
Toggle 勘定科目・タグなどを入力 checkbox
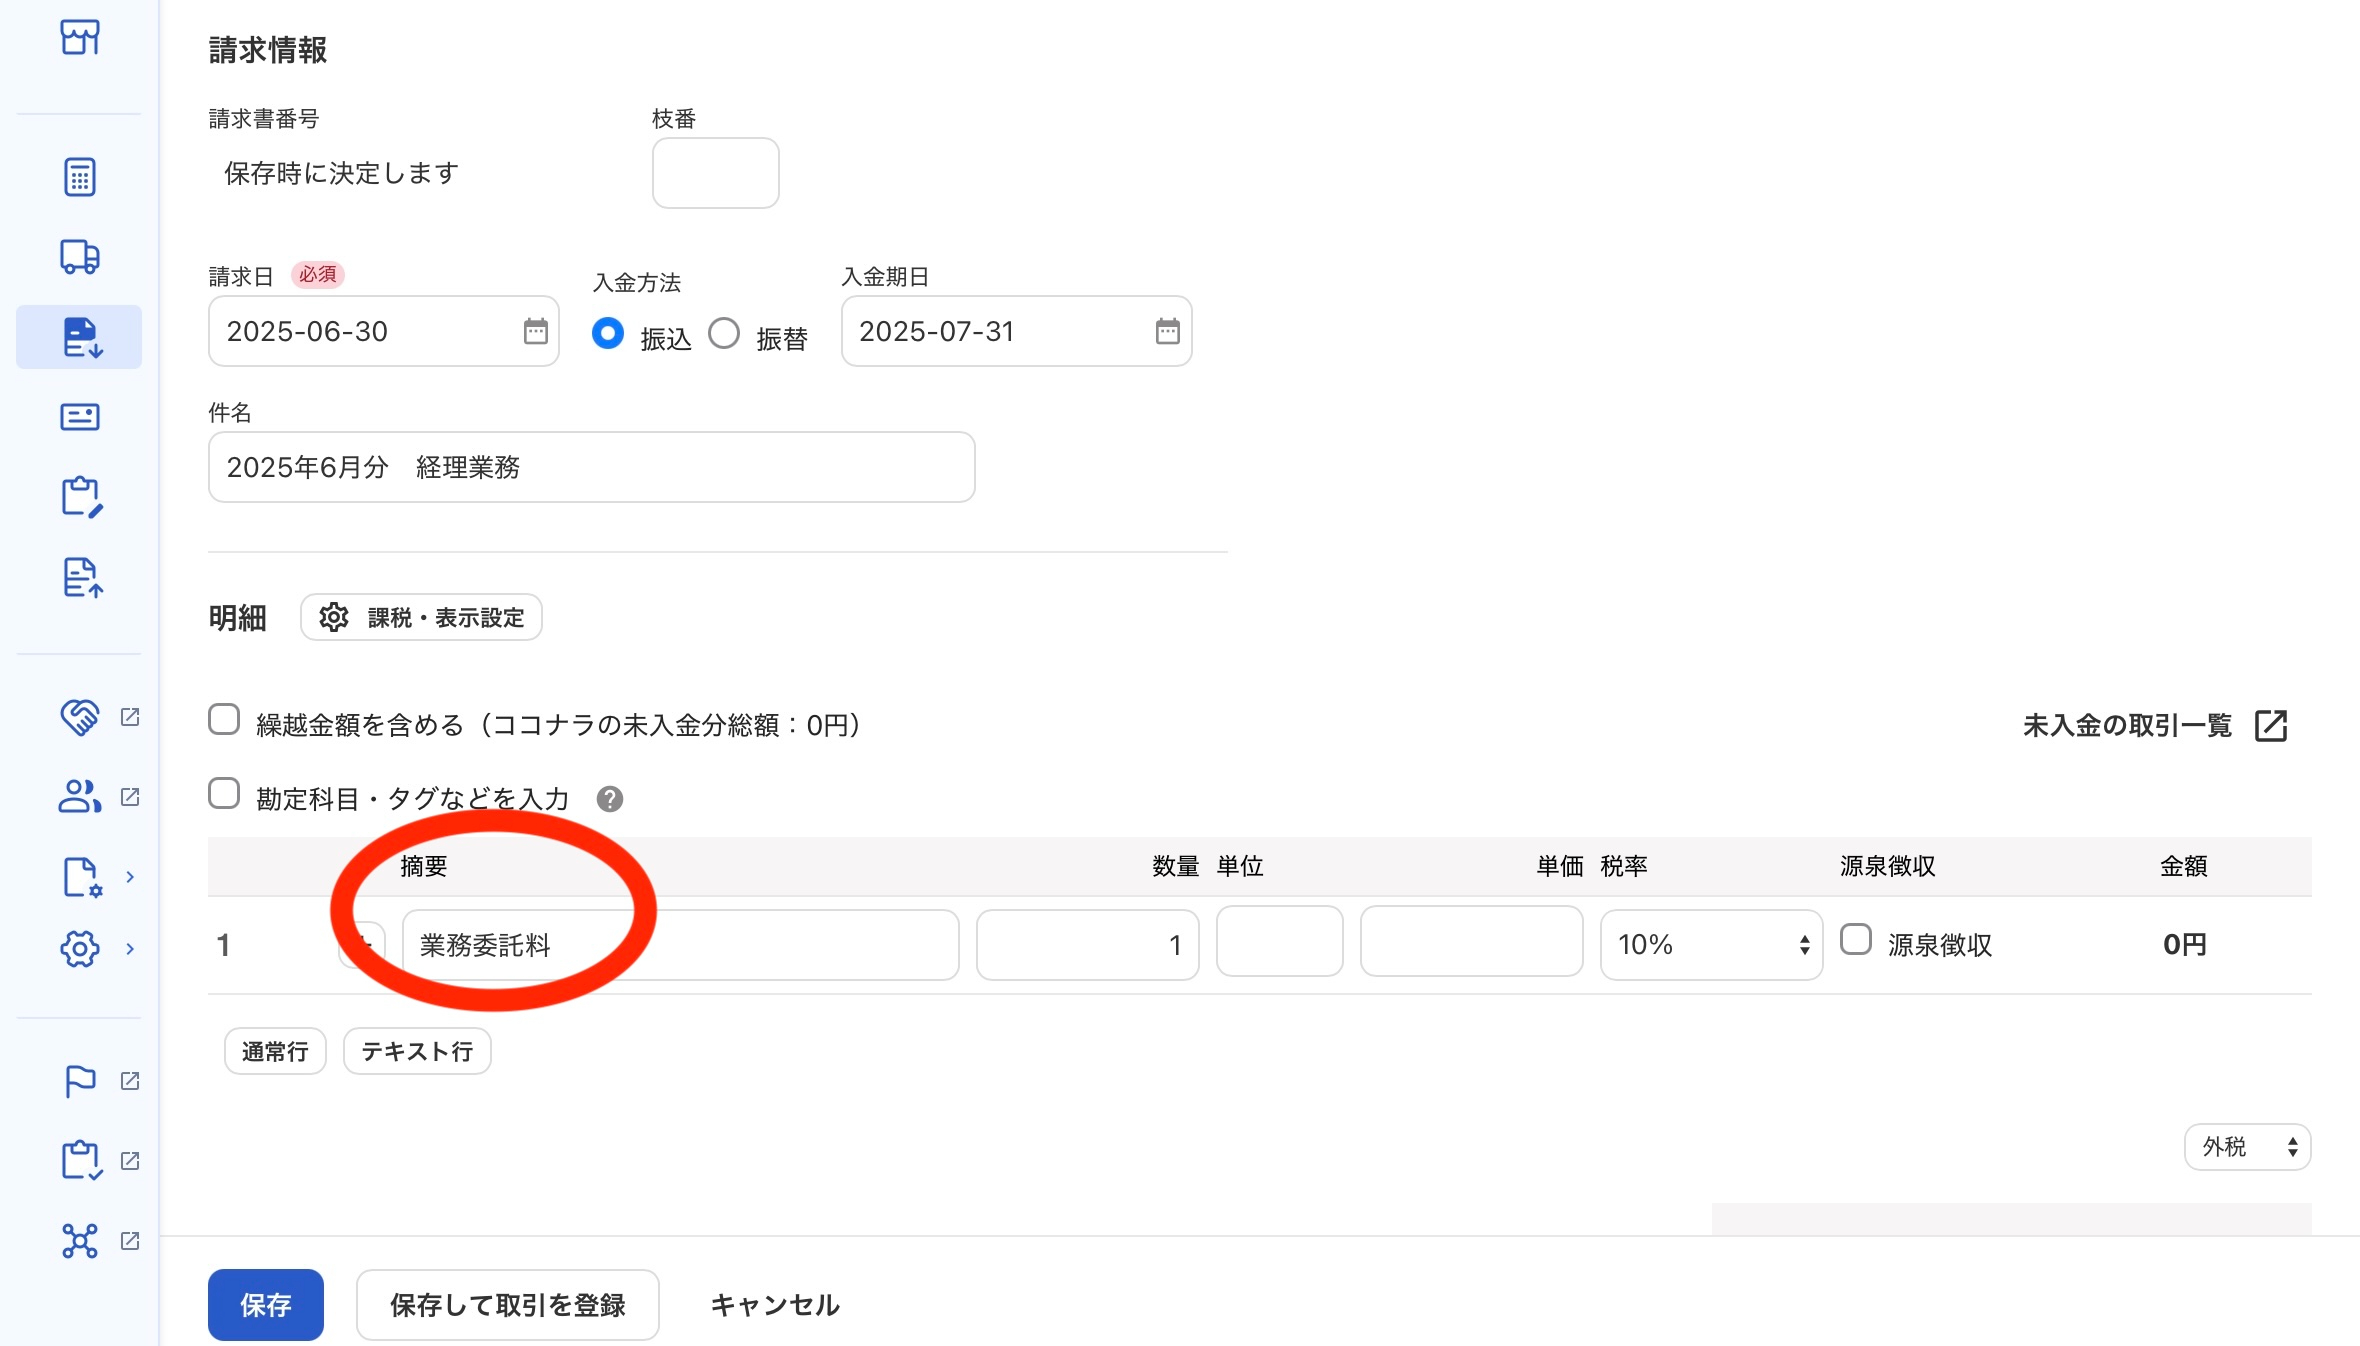point(224,794)
